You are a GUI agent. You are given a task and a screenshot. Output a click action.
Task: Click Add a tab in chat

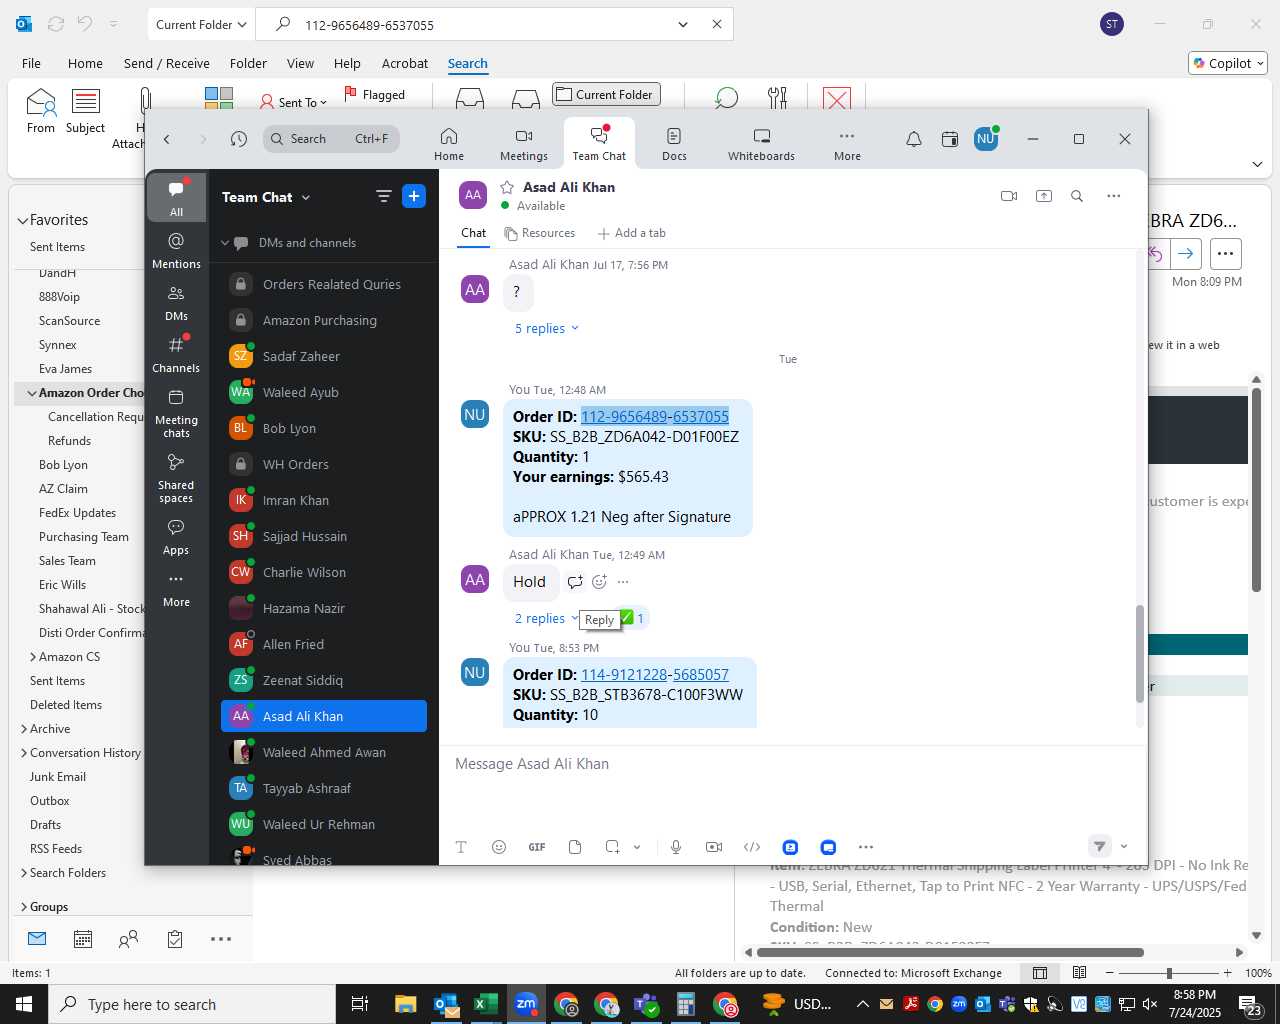[x=632, y=233]
